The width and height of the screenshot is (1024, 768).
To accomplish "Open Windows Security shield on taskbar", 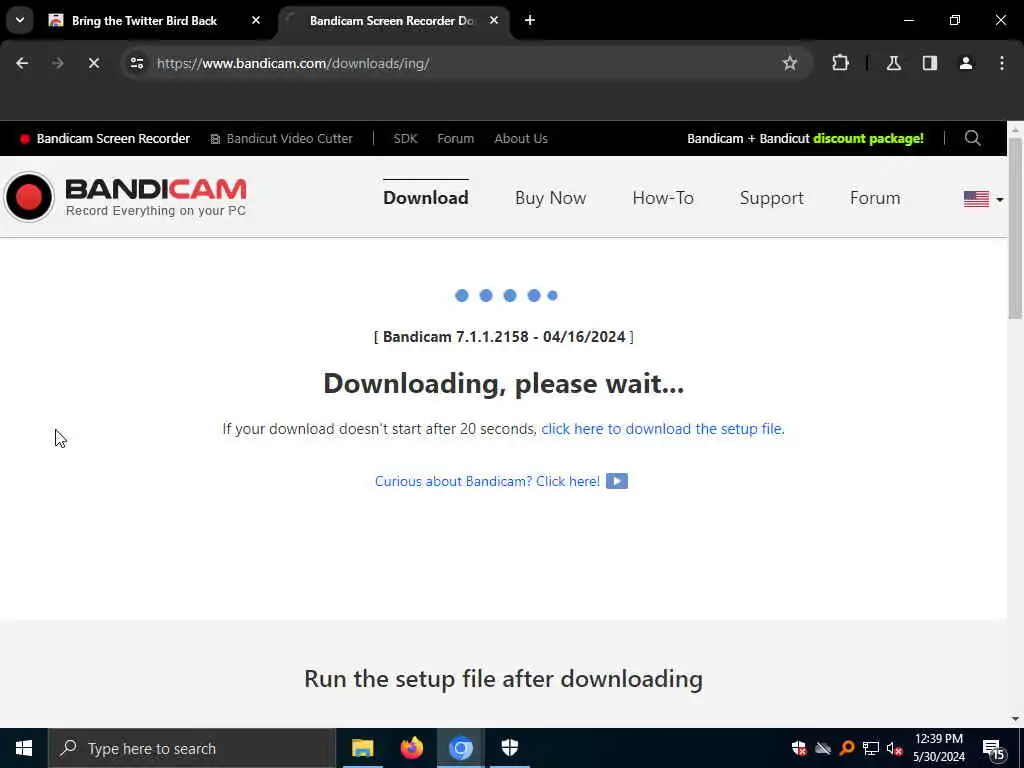I will (509, 748).
